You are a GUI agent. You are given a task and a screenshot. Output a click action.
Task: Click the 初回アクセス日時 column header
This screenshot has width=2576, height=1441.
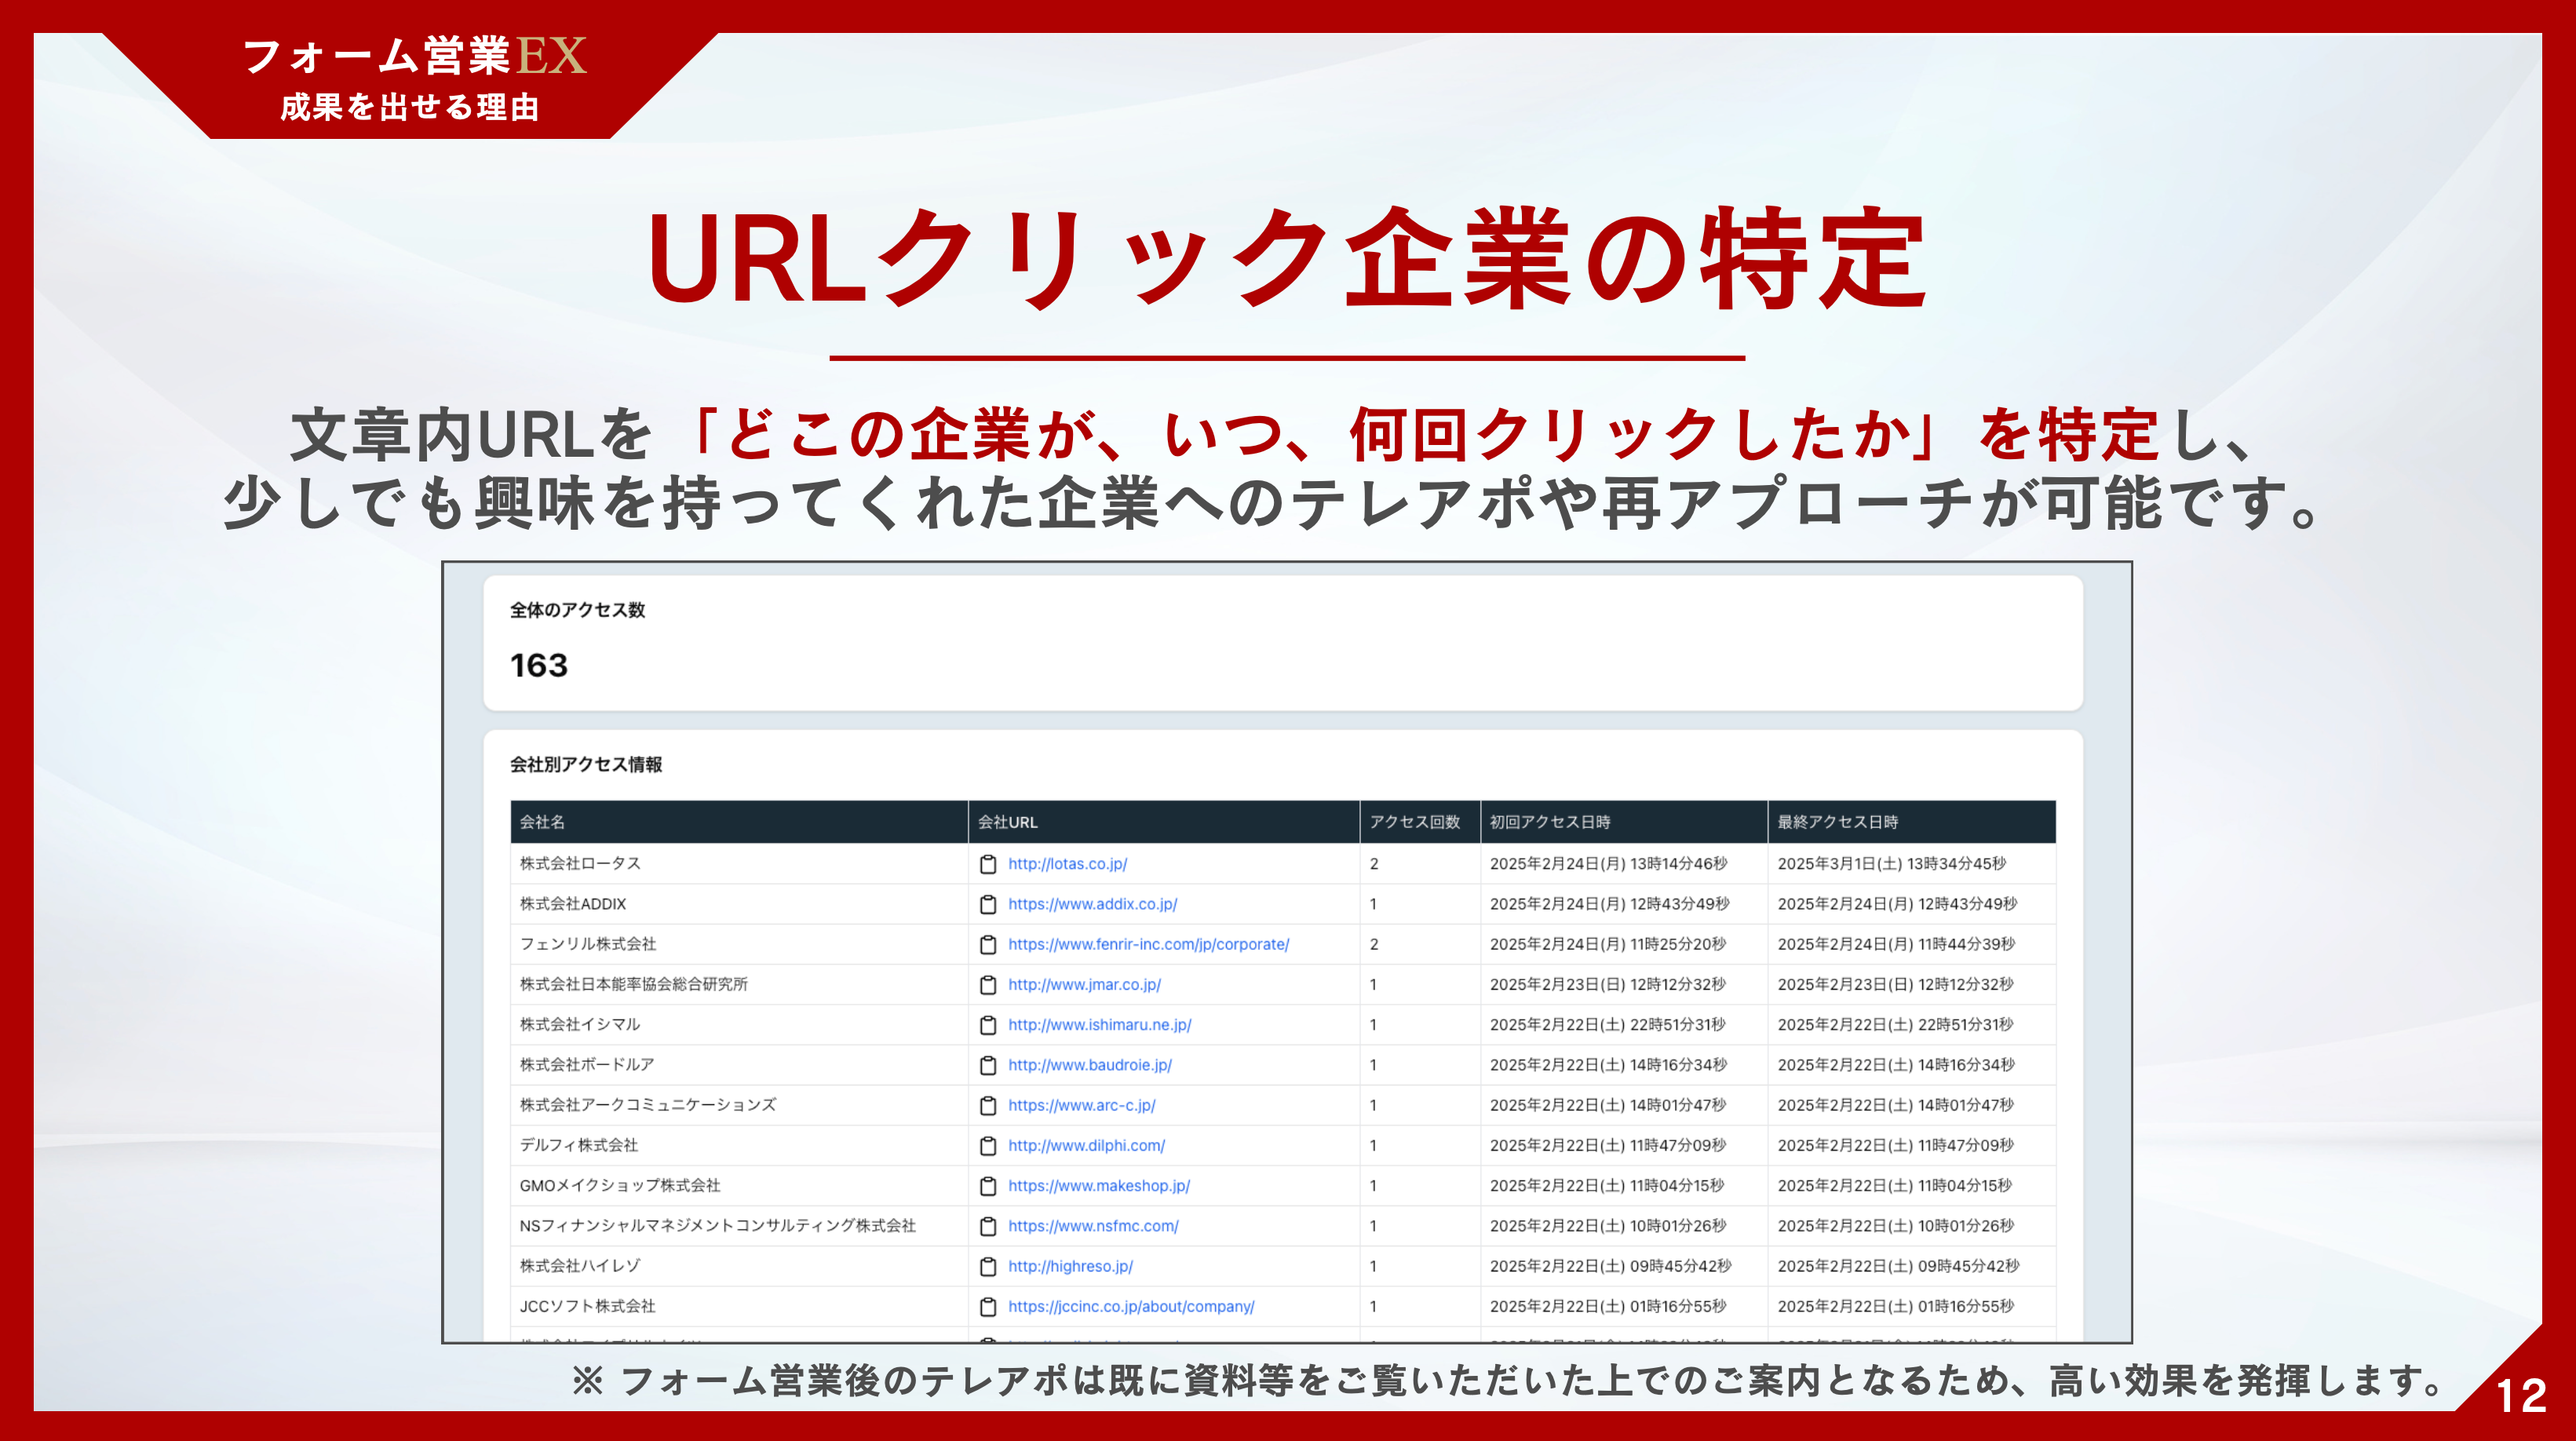(1549, 822)
